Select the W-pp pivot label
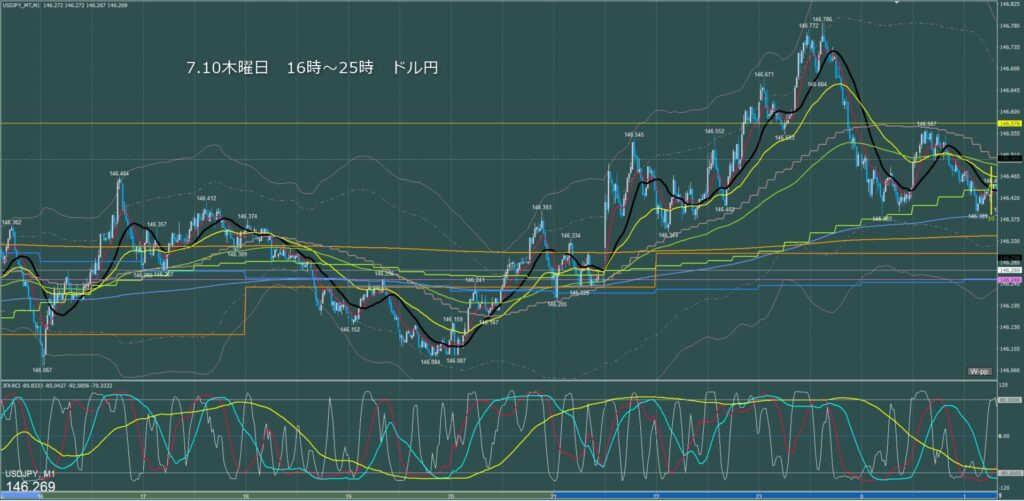1024x501 pixels. pyautogui.click(x=980, y=371)
